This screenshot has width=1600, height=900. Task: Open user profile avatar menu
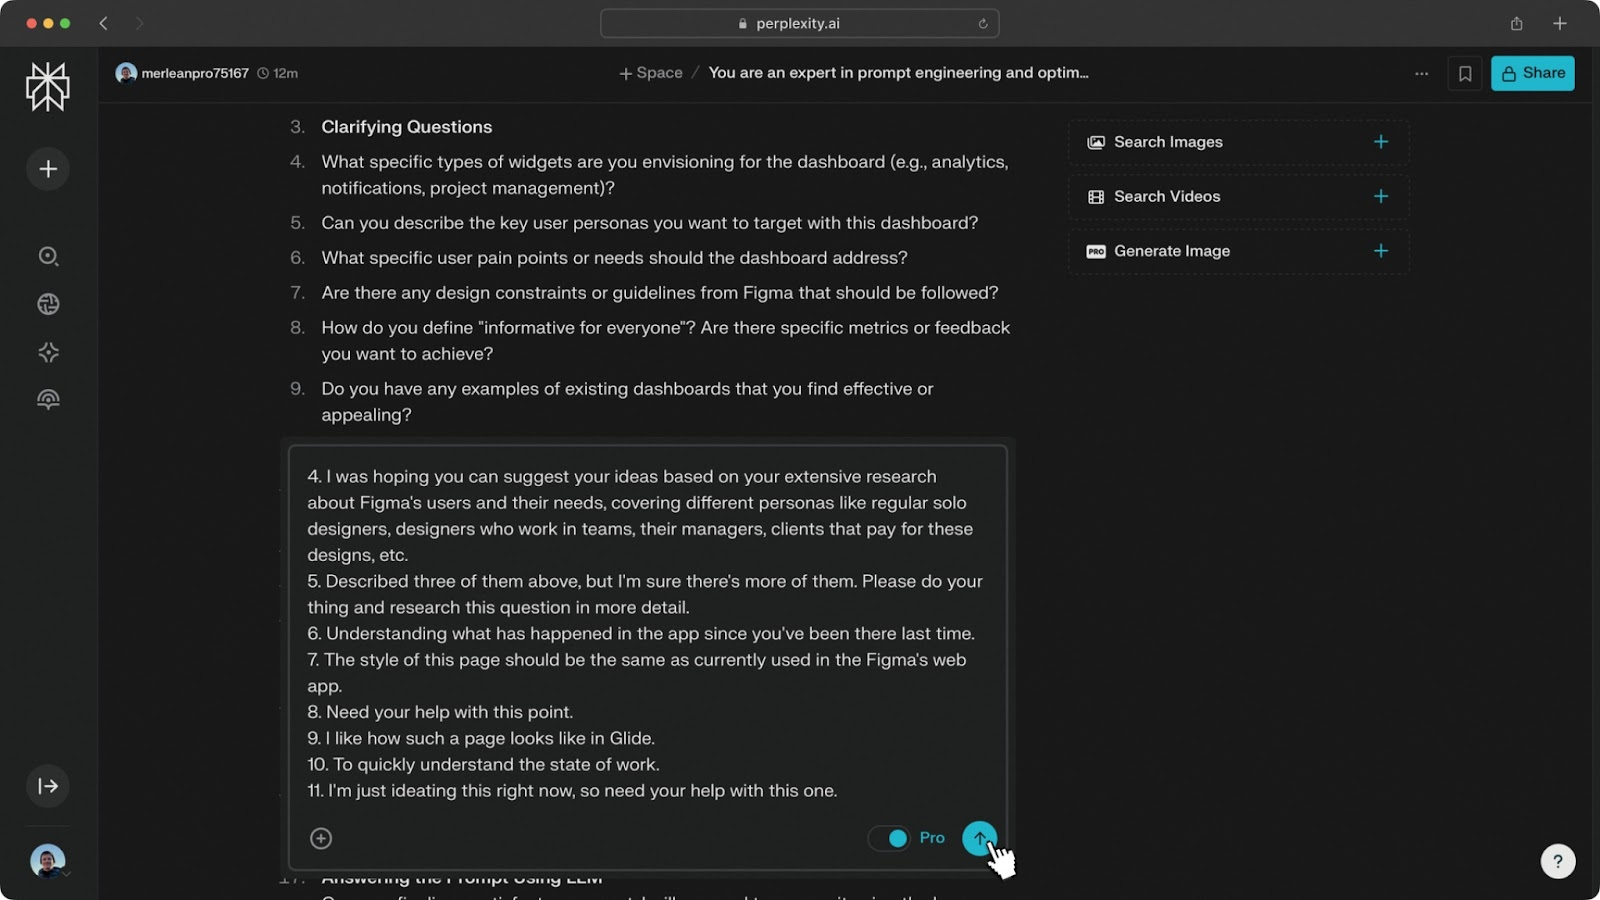[x=48, y=861]
